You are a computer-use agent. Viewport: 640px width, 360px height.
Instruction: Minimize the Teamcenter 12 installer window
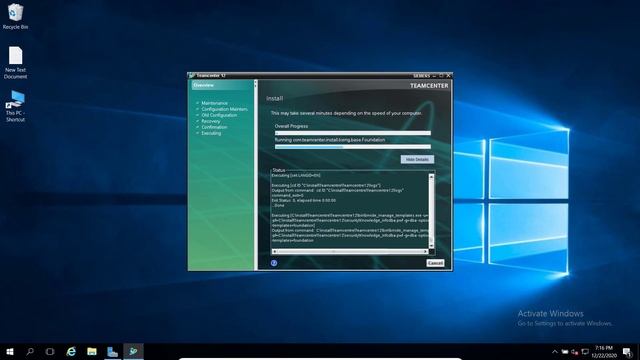tap(434, 76)
